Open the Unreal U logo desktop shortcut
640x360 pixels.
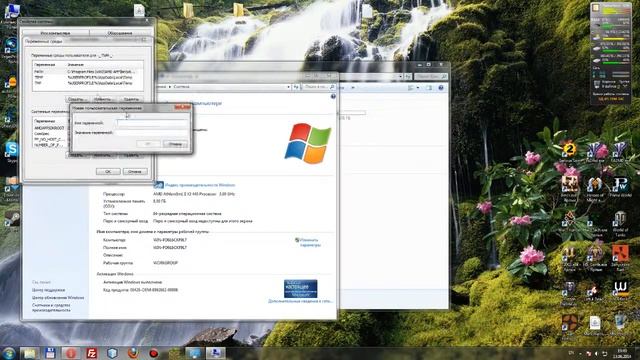569,258
